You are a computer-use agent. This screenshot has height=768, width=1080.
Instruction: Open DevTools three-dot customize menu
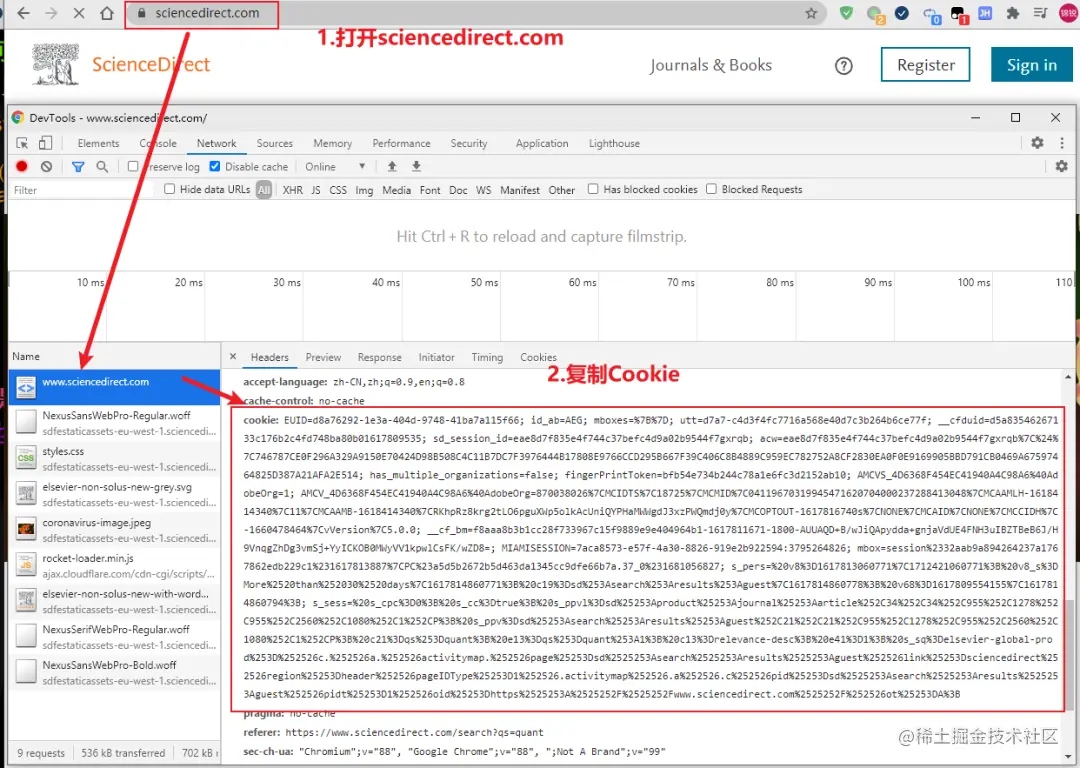pyautogui.click(x=1062, y=143)
